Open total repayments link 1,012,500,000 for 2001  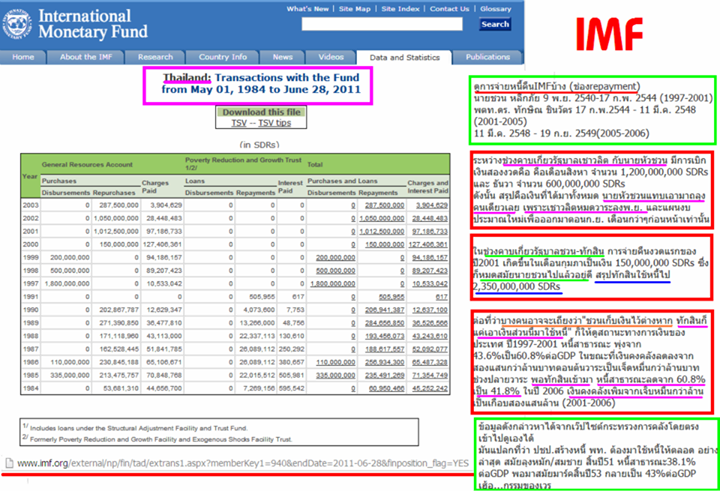coord(382,231)
